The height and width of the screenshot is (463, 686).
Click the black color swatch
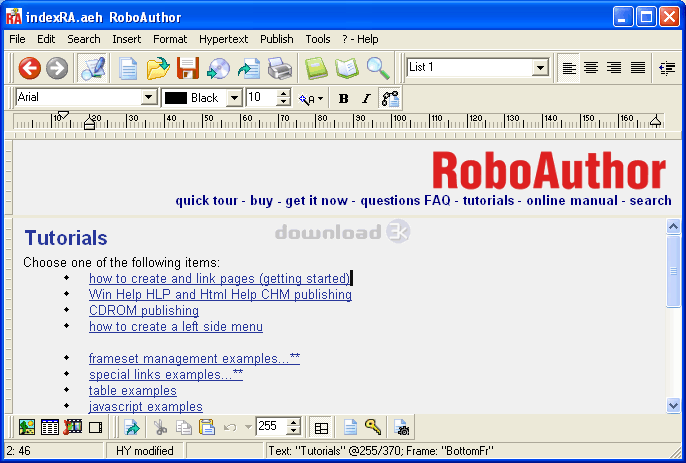pos(176,98)
